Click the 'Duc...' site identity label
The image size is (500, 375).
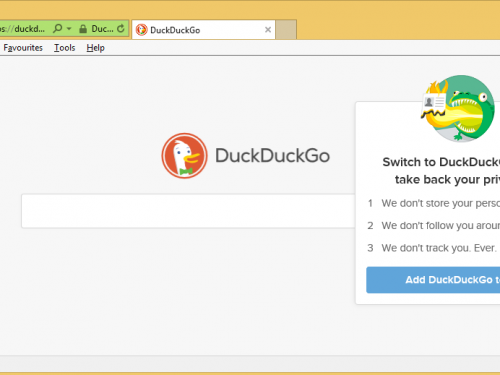click(x=102, y=29)
